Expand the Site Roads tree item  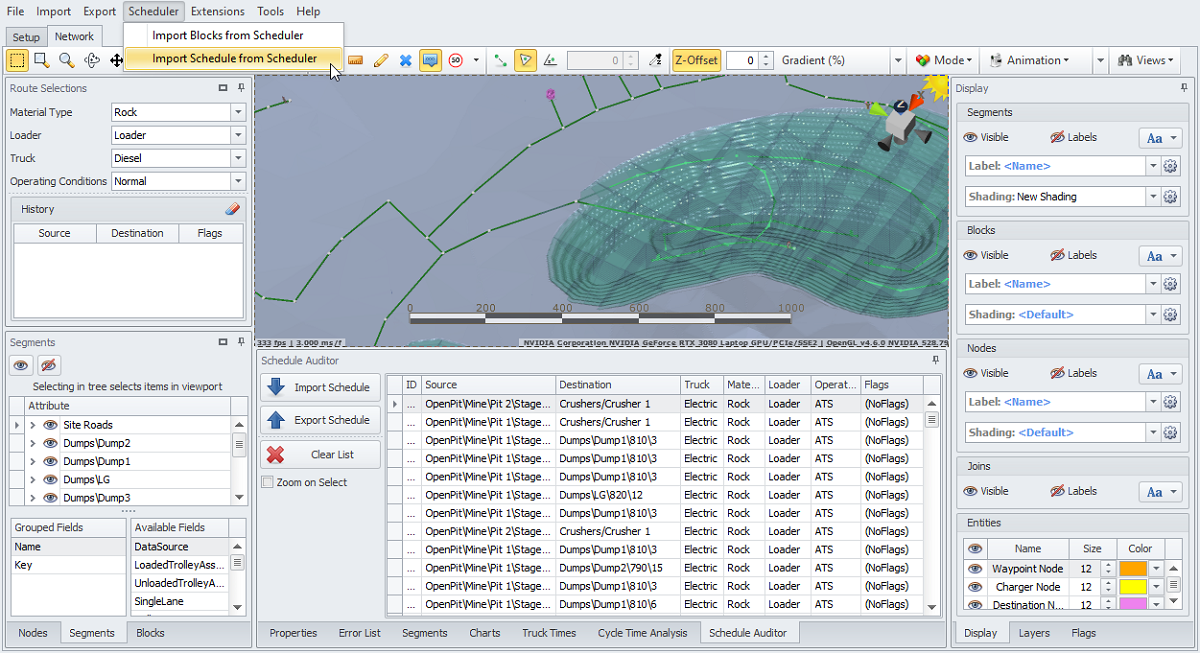33,425
